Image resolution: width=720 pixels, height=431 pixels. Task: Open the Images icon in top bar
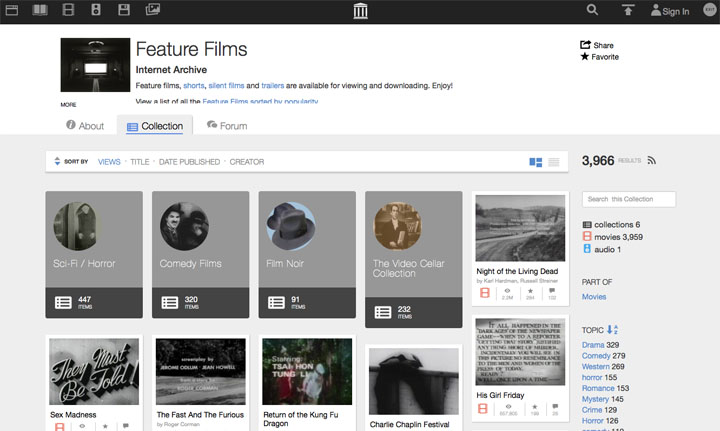pyautogui.click(x=152, y=11)
